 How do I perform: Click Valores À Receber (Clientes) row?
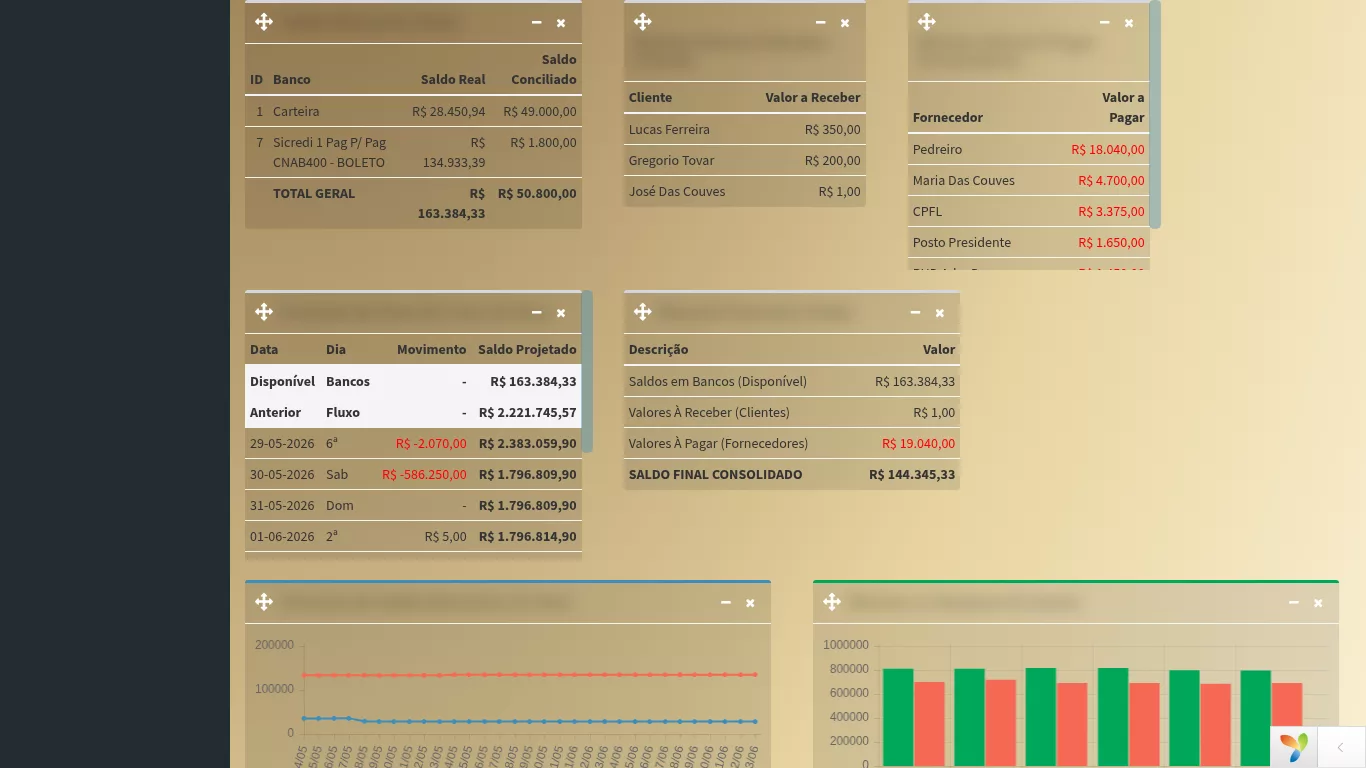(791, 412)
